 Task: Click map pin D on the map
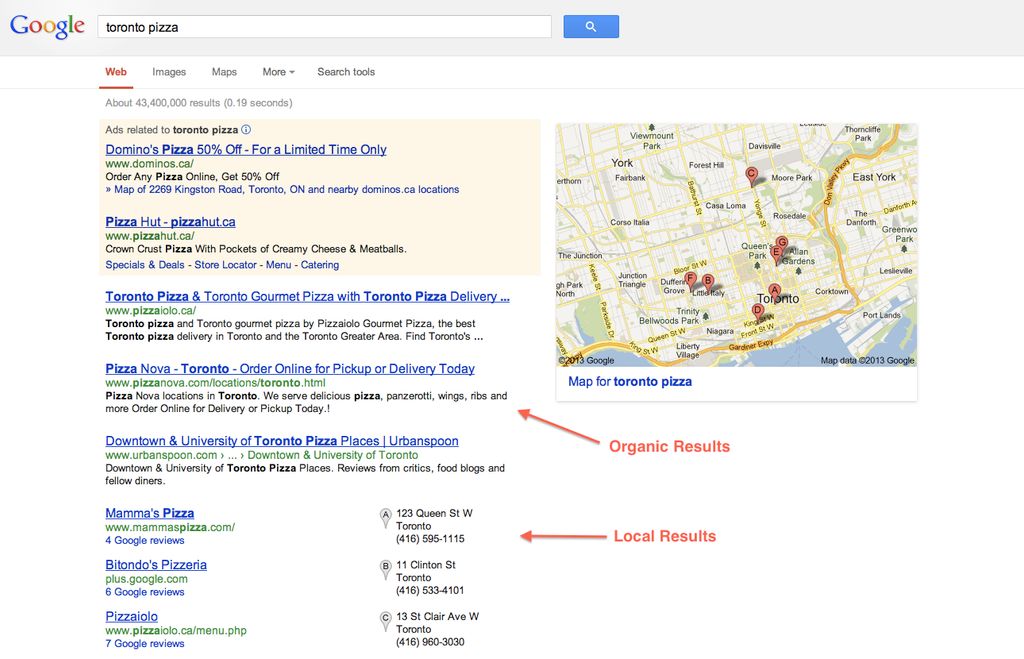tap(758, 312)
